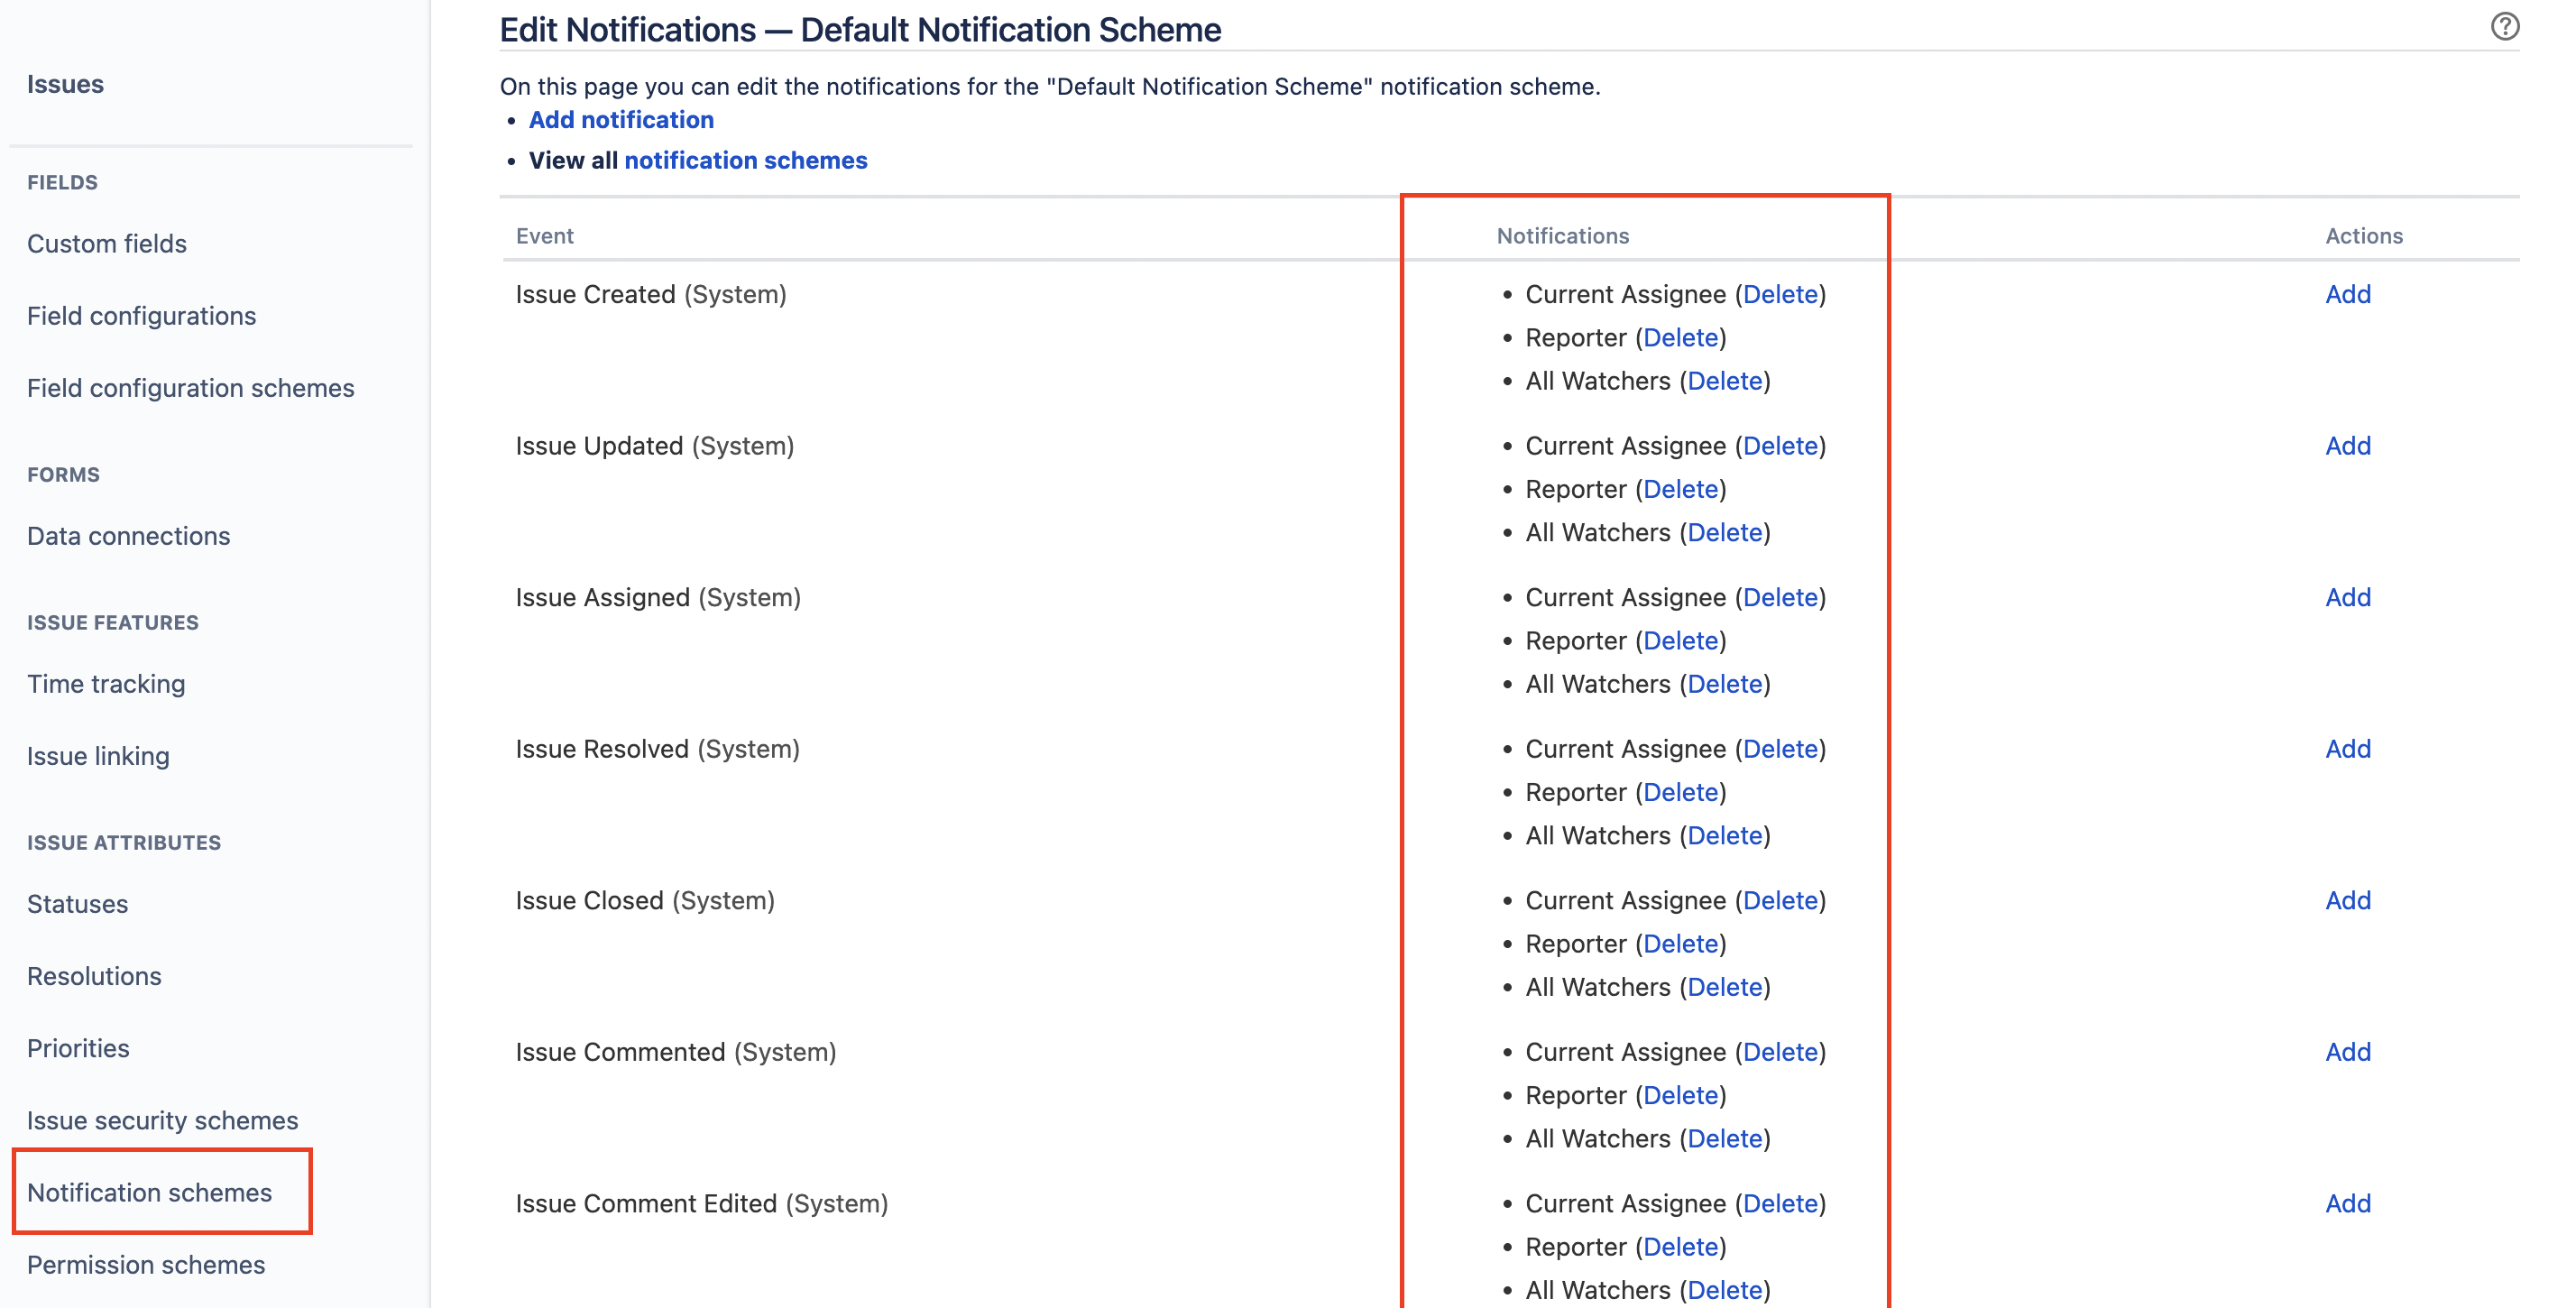Select the Issue Comment Edited (System) text
2576x1308 pixels.
click(x=702, y=1204)
